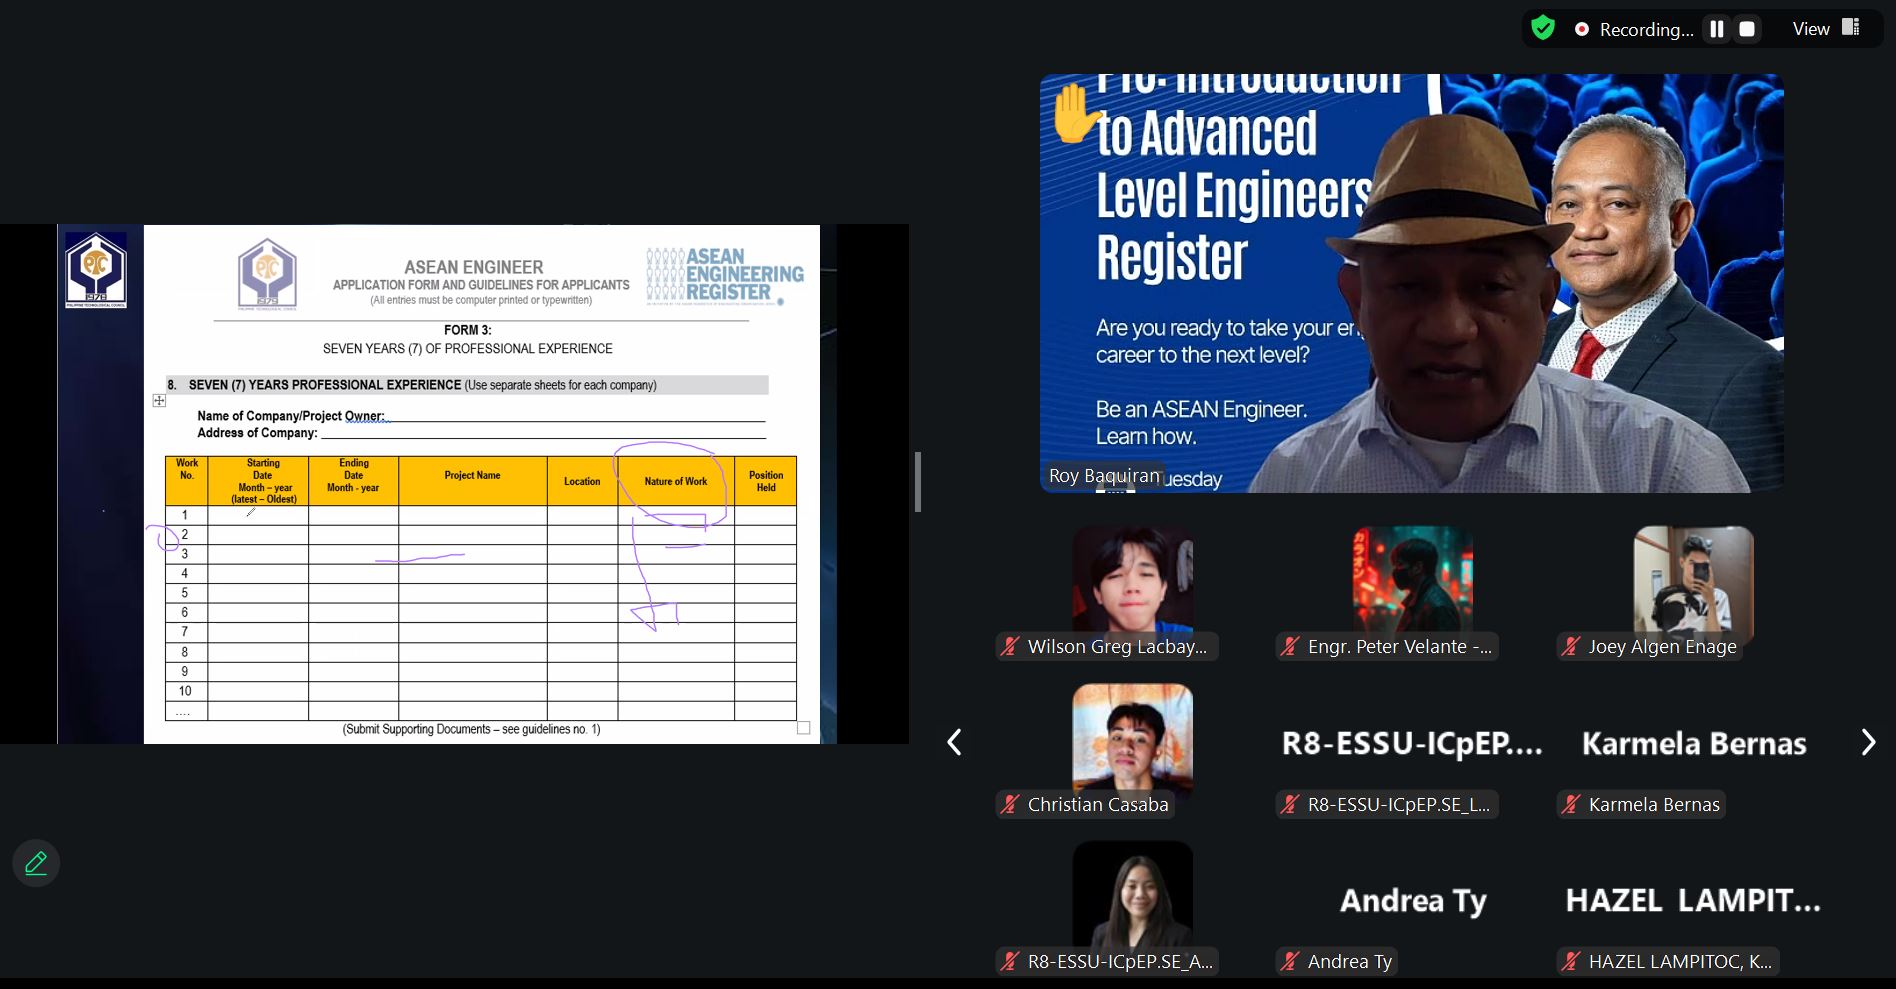Image resolution: width=1896 pixels, height=989 pixels.
Task: Open the View layout menu
Action: coord(1825,29)
